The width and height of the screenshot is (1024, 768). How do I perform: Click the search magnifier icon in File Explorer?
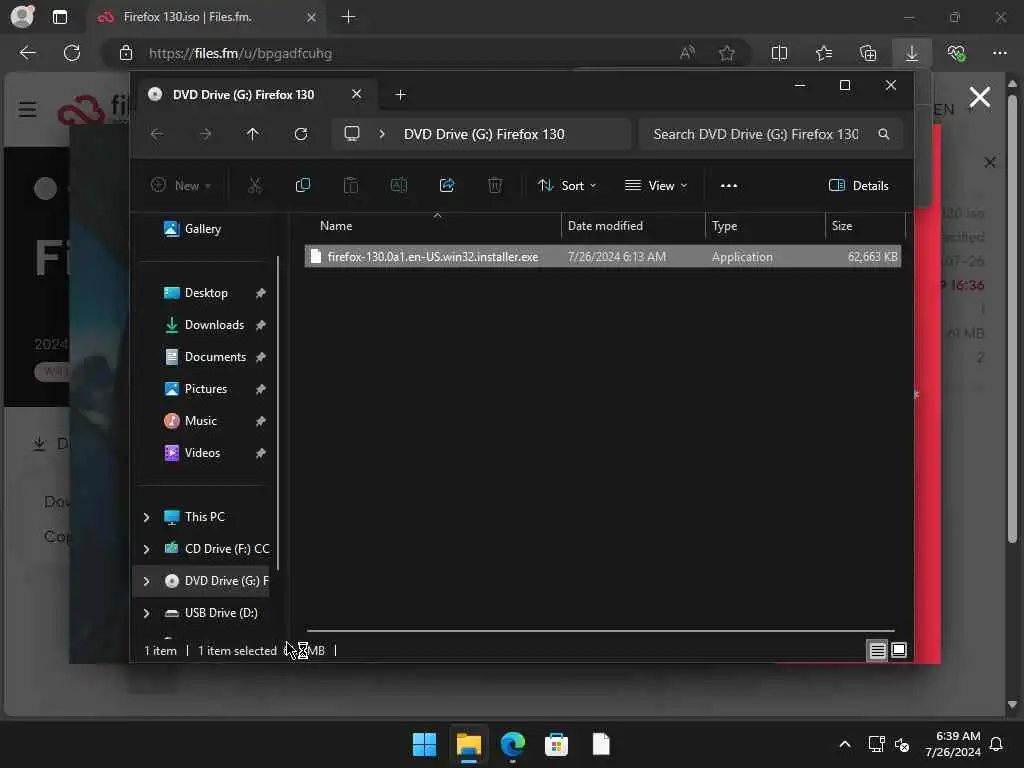point(884,134)
